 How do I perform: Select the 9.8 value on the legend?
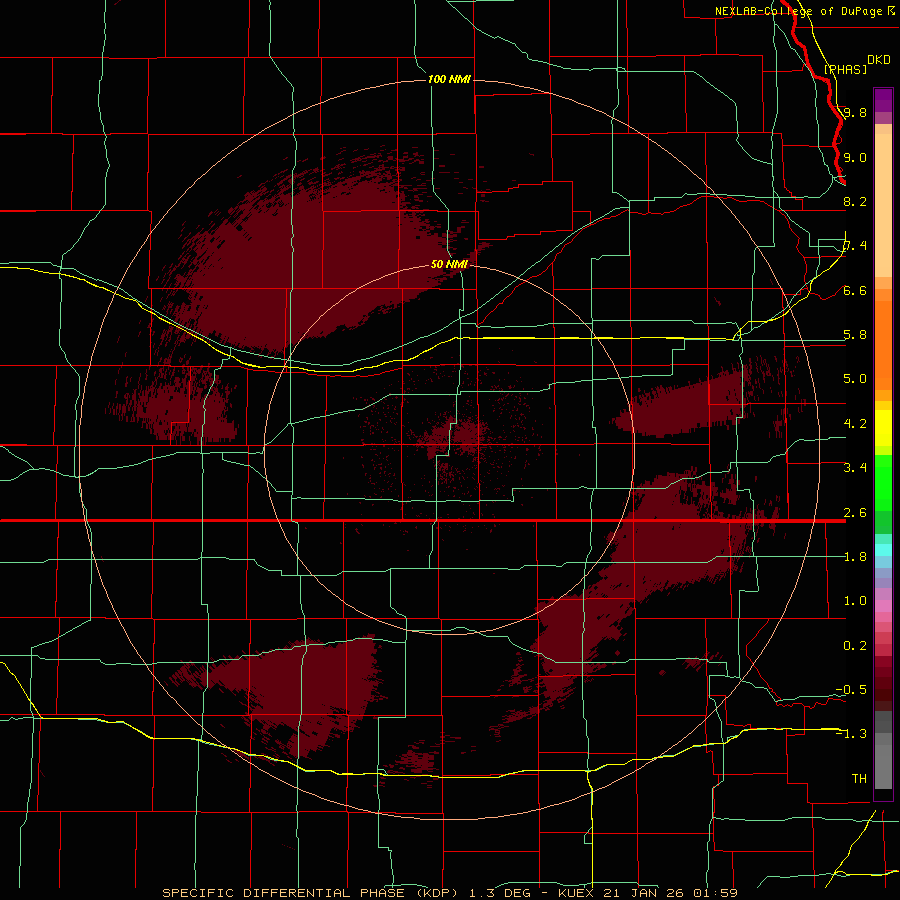[x=855, y=112]
